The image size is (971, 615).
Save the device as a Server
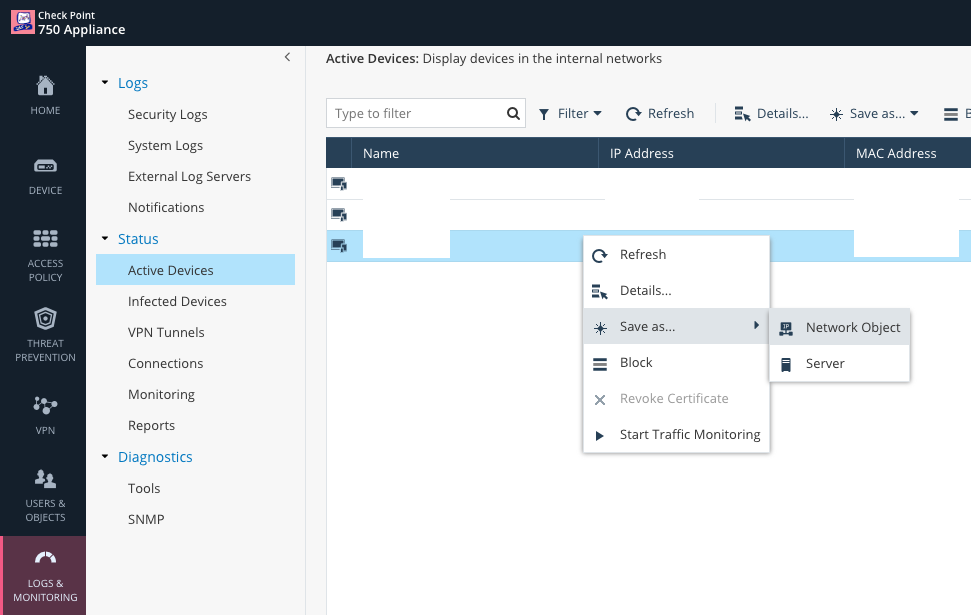point(840,363)
